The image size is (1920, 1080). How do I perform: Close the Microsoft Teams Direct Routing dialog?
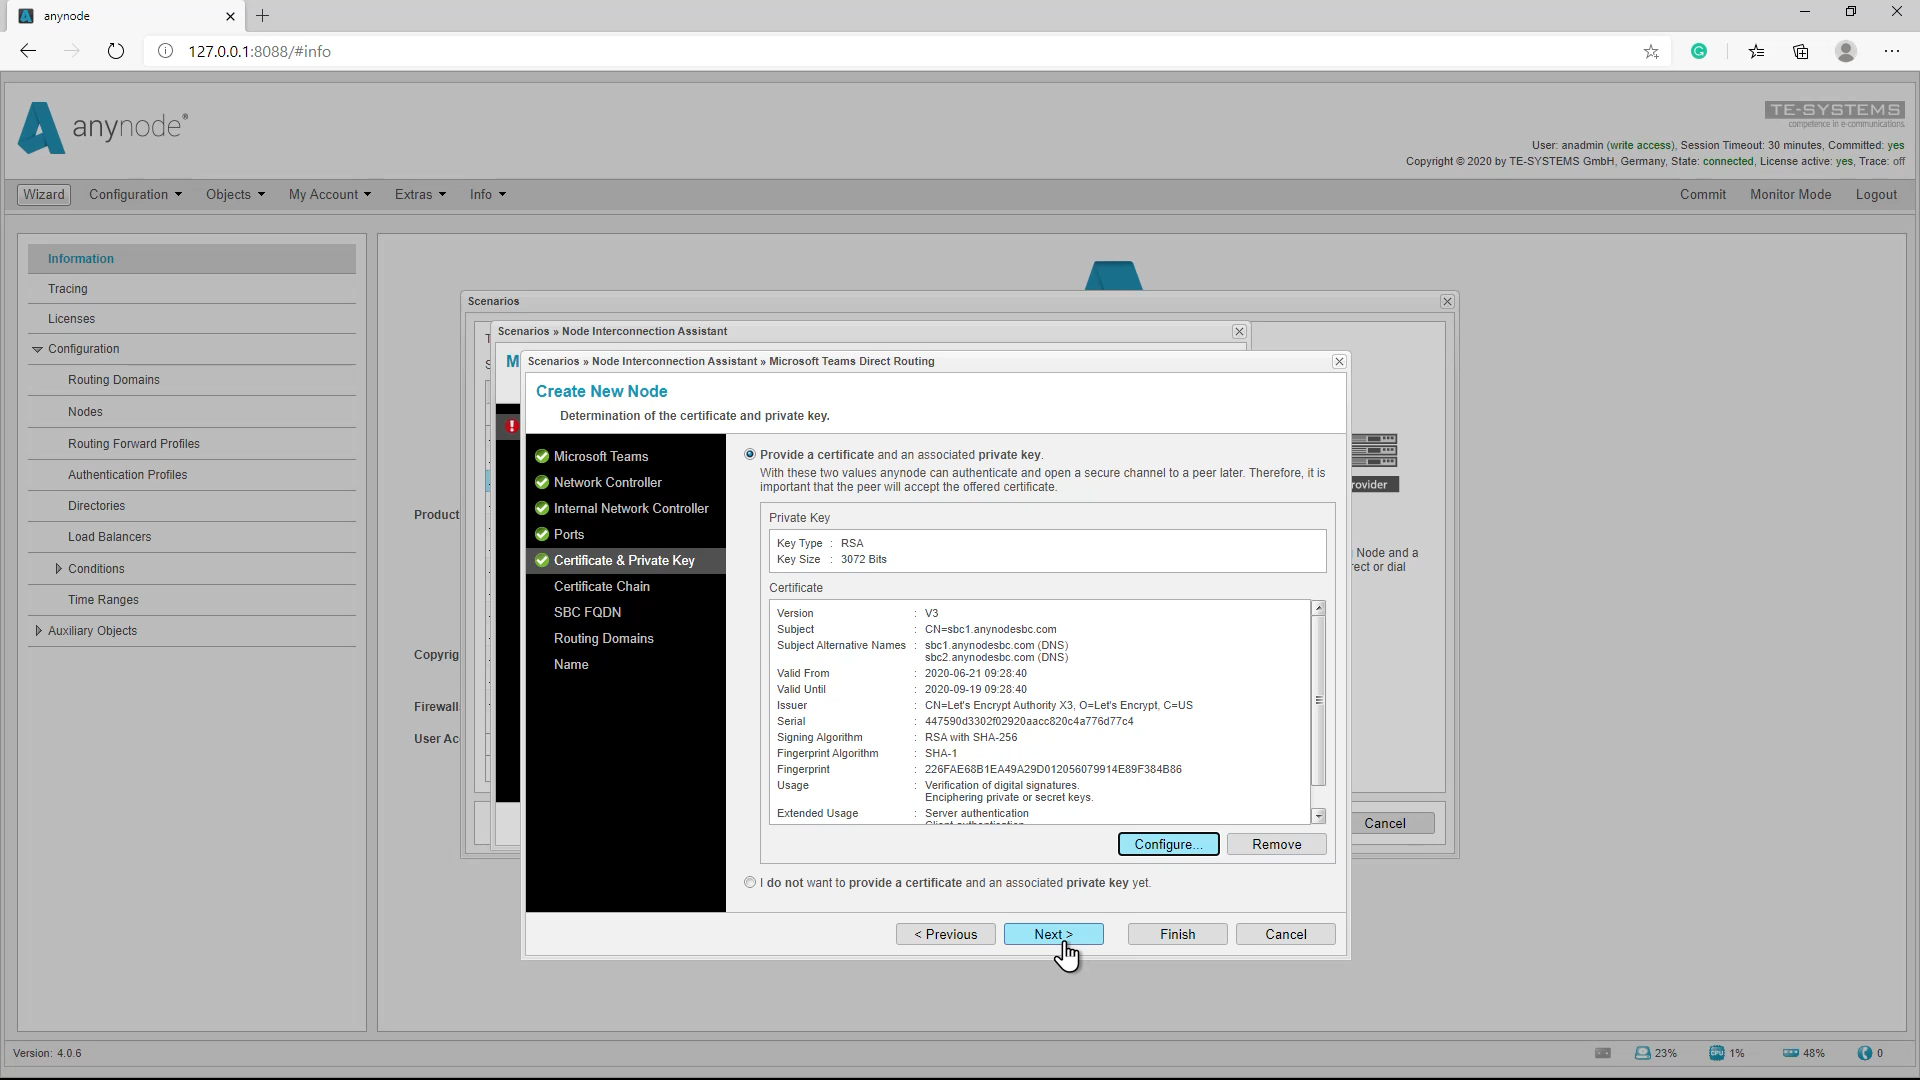[1339, 361]
